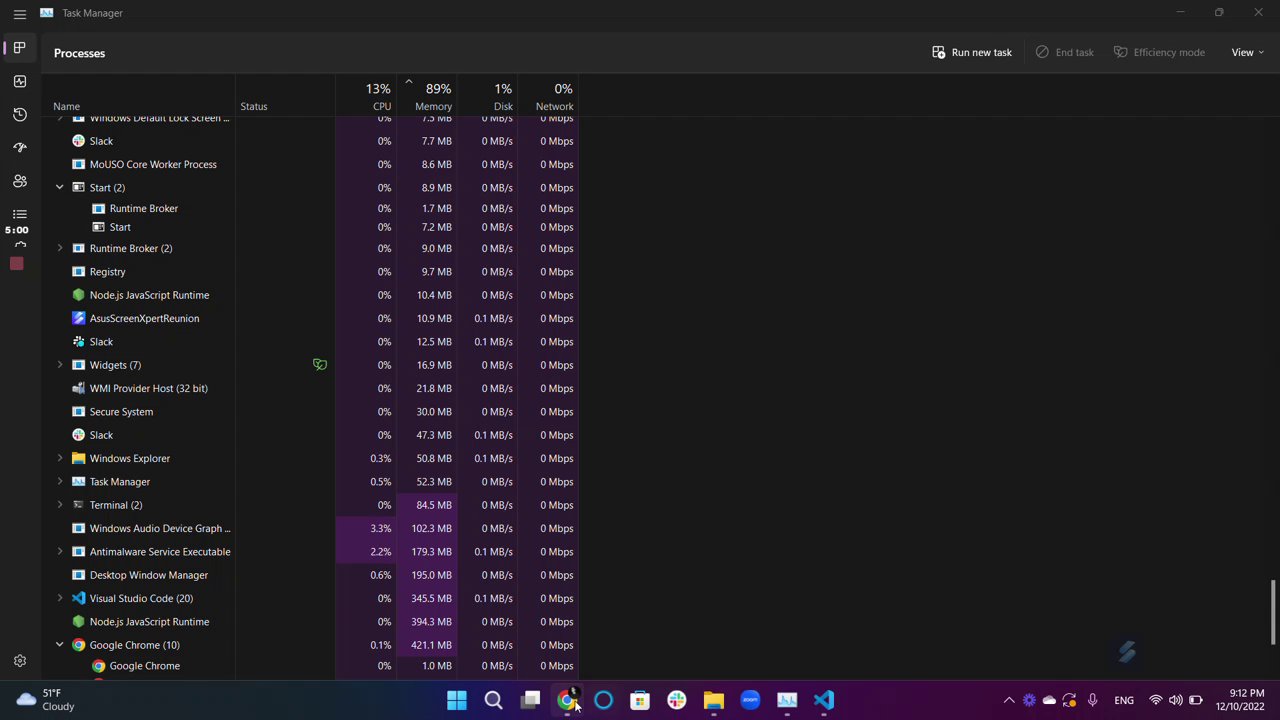Select the Registry process row

pos(309,272)
